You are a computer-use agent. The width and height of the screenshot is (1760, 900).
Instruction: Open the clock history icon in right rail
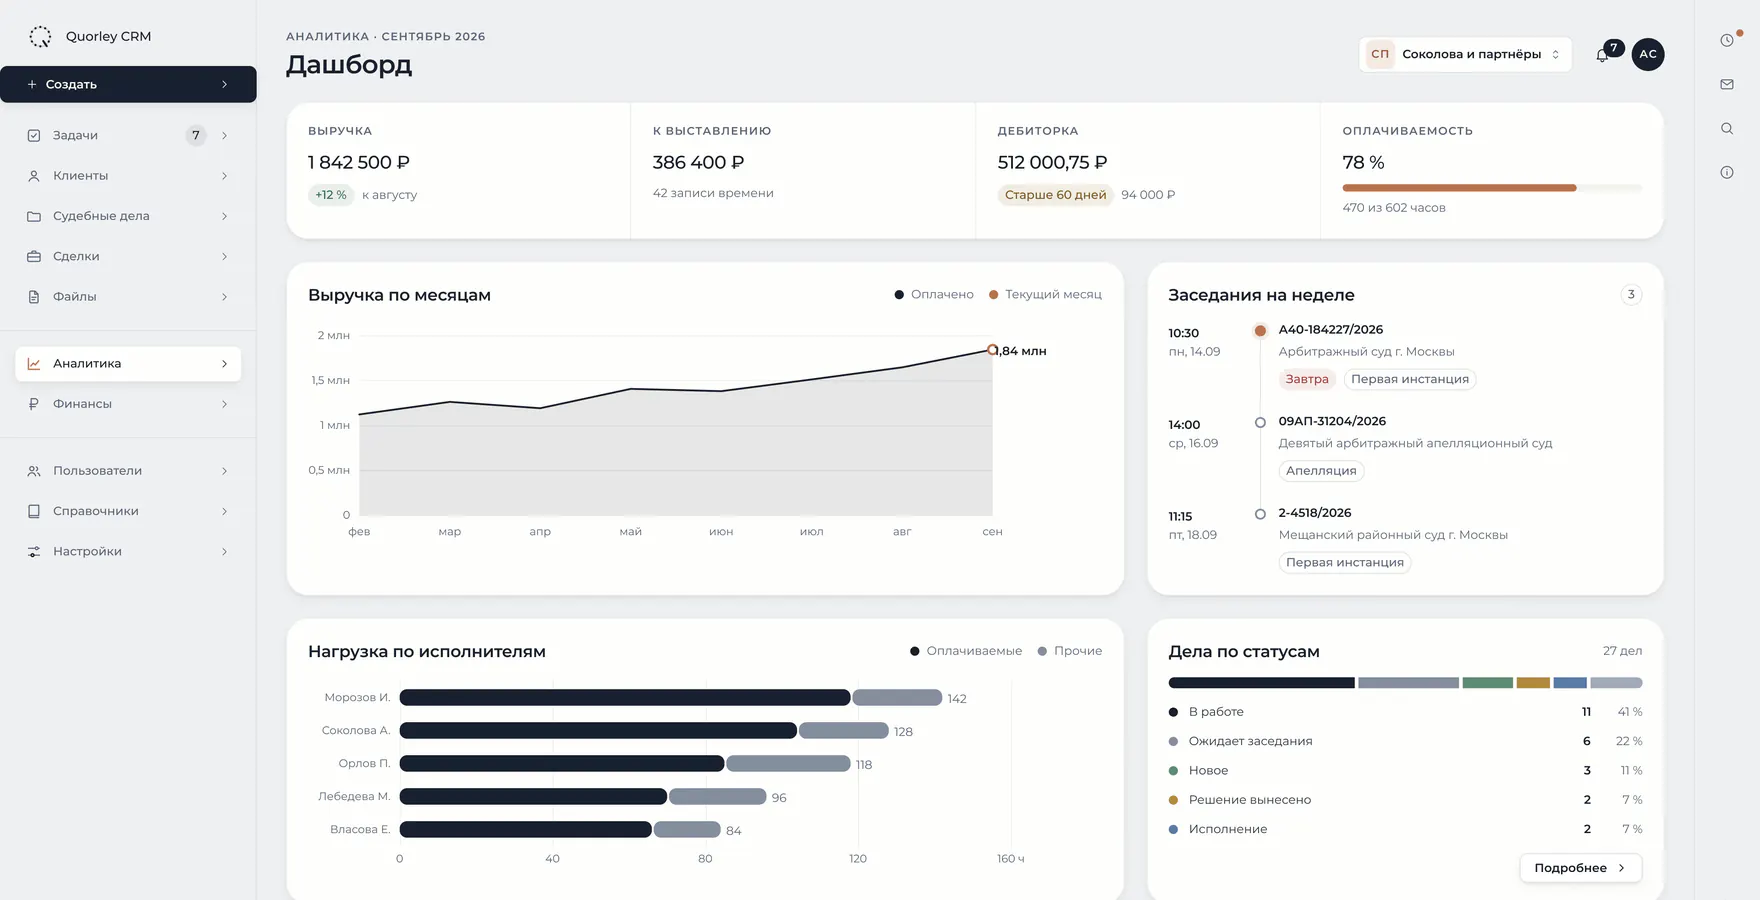pos(1727,40)
